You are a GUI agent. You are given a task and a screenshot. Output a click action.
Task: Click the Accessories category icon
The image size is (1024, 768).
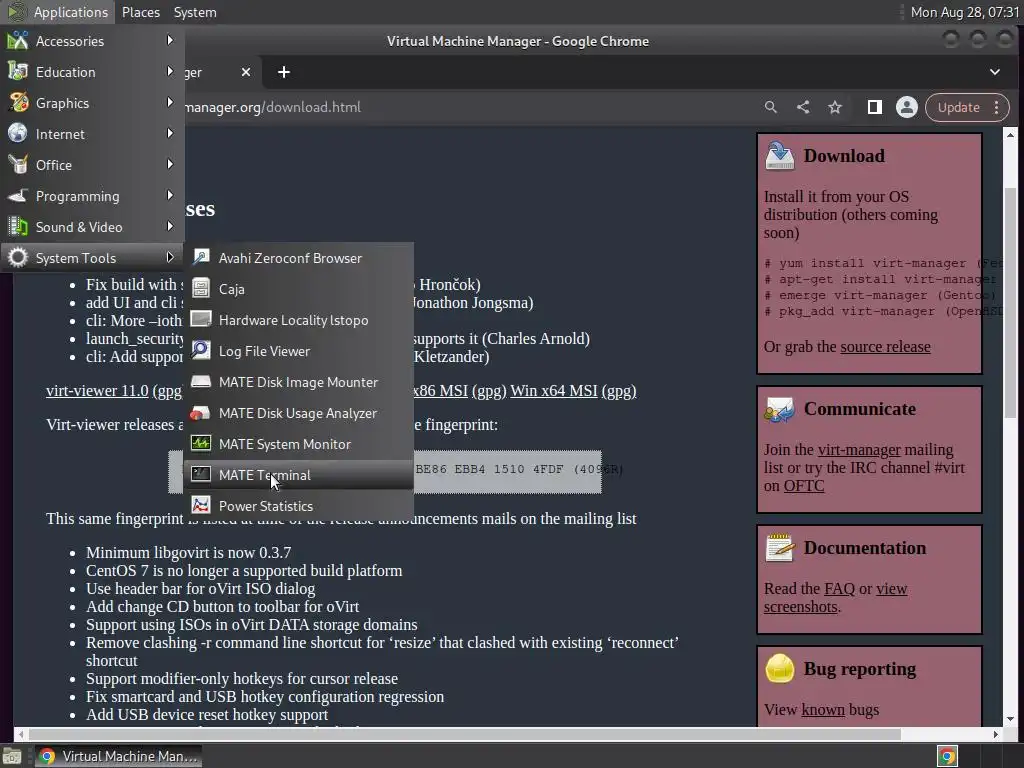pos(18,40)
